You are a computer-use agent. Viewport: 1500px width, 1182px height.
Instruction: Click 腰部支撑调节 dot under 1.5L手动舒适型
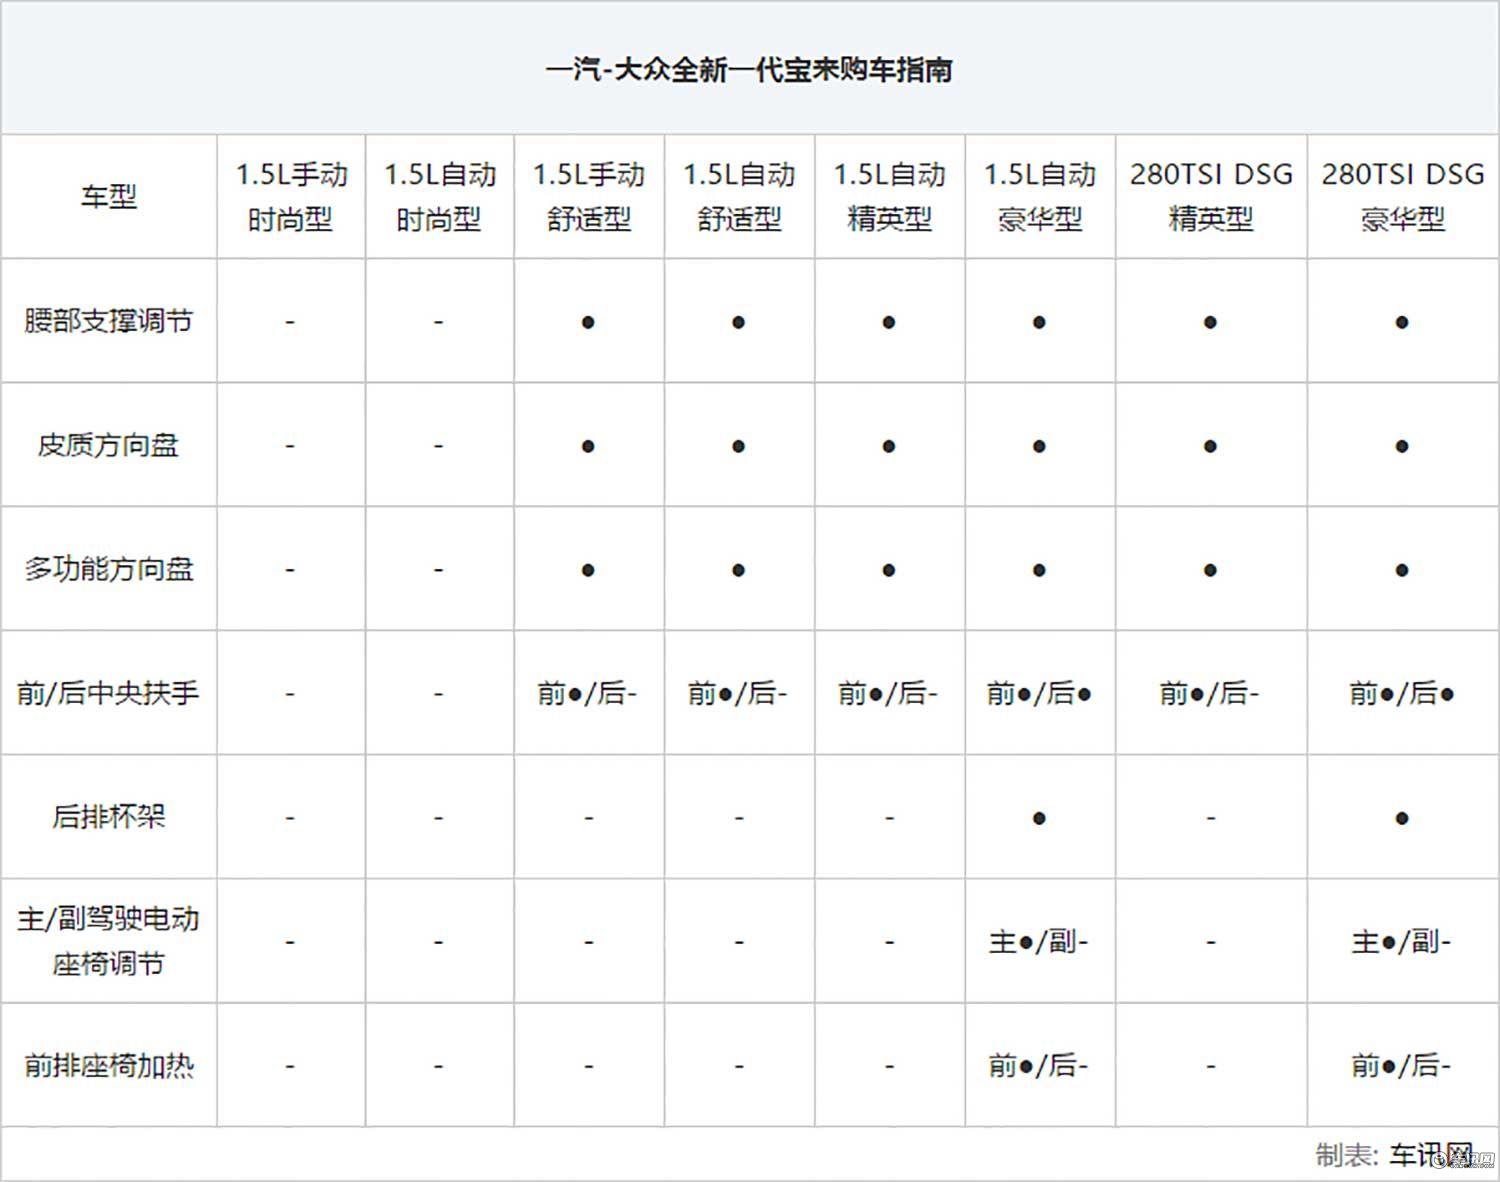(x=588, y=322)
